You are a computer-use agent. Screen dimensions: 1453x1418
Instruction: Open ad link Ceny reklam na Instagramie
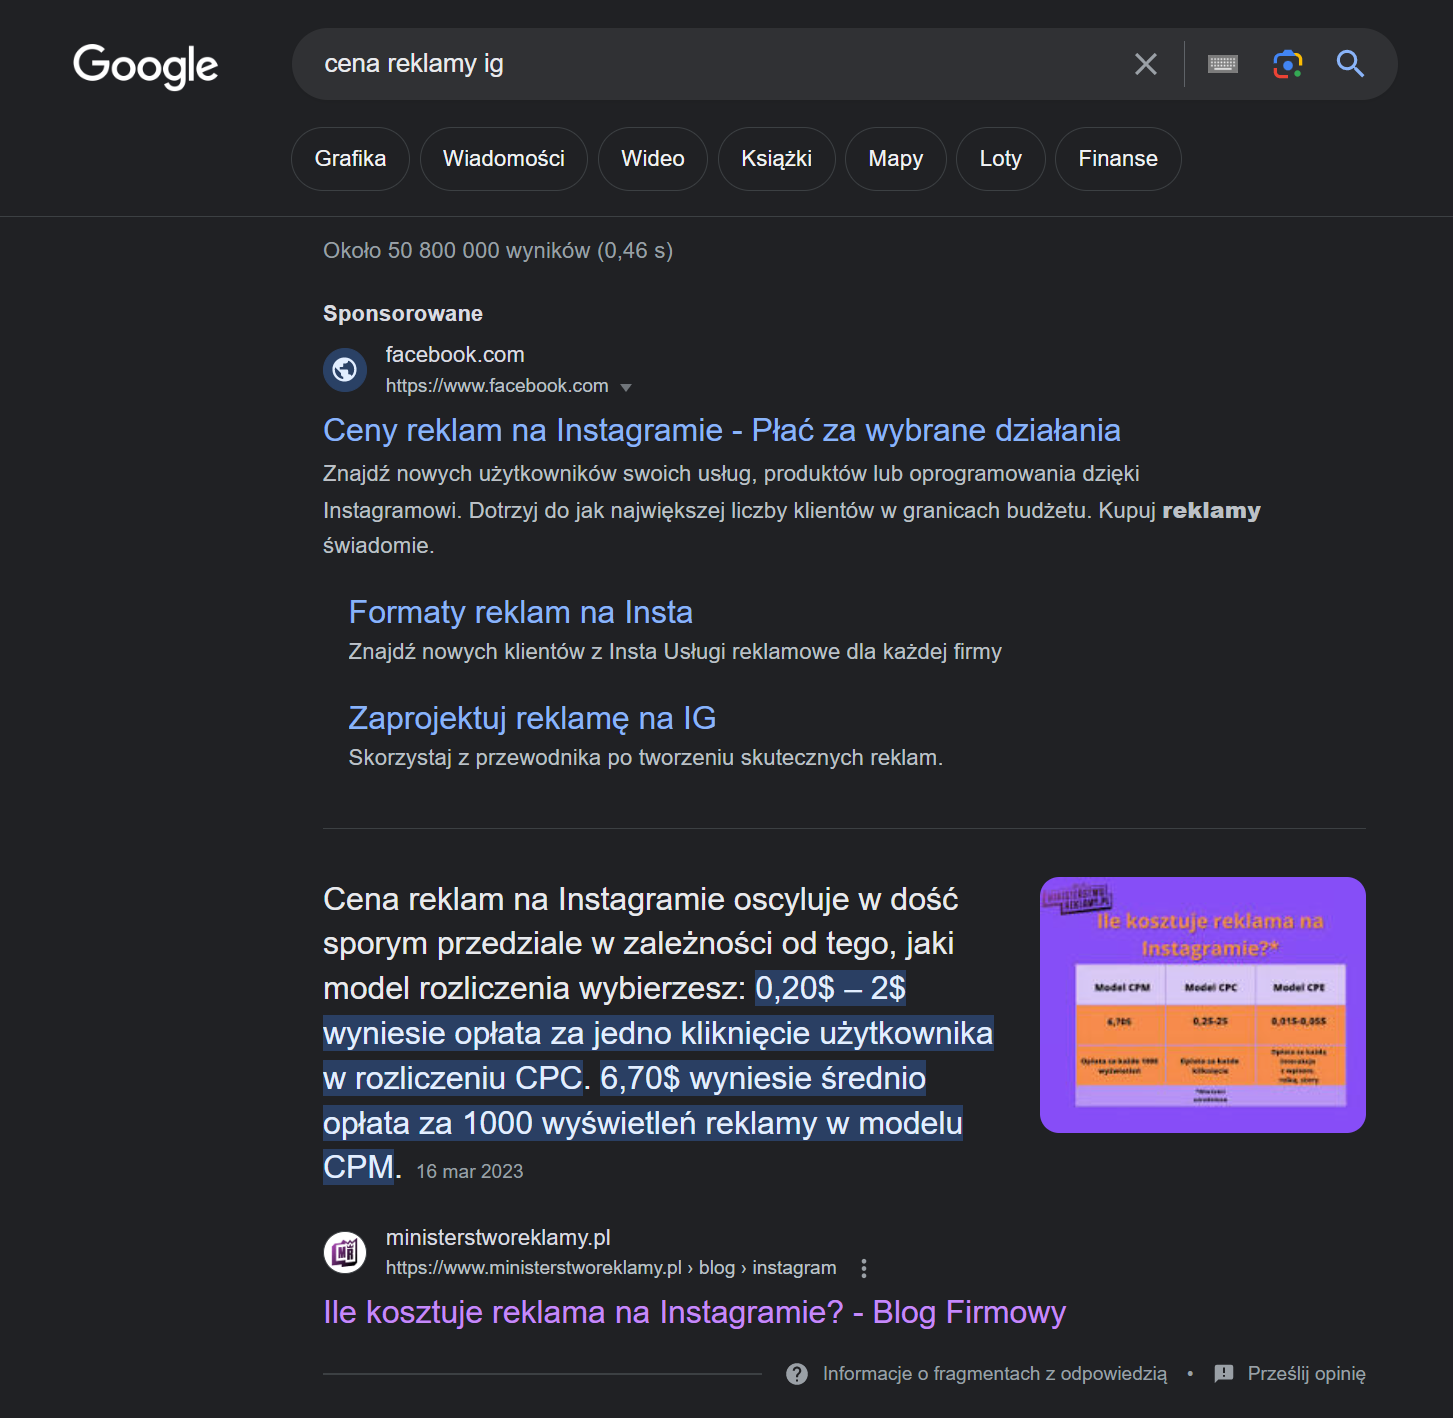pyautogui.click(x=722, y=430)
